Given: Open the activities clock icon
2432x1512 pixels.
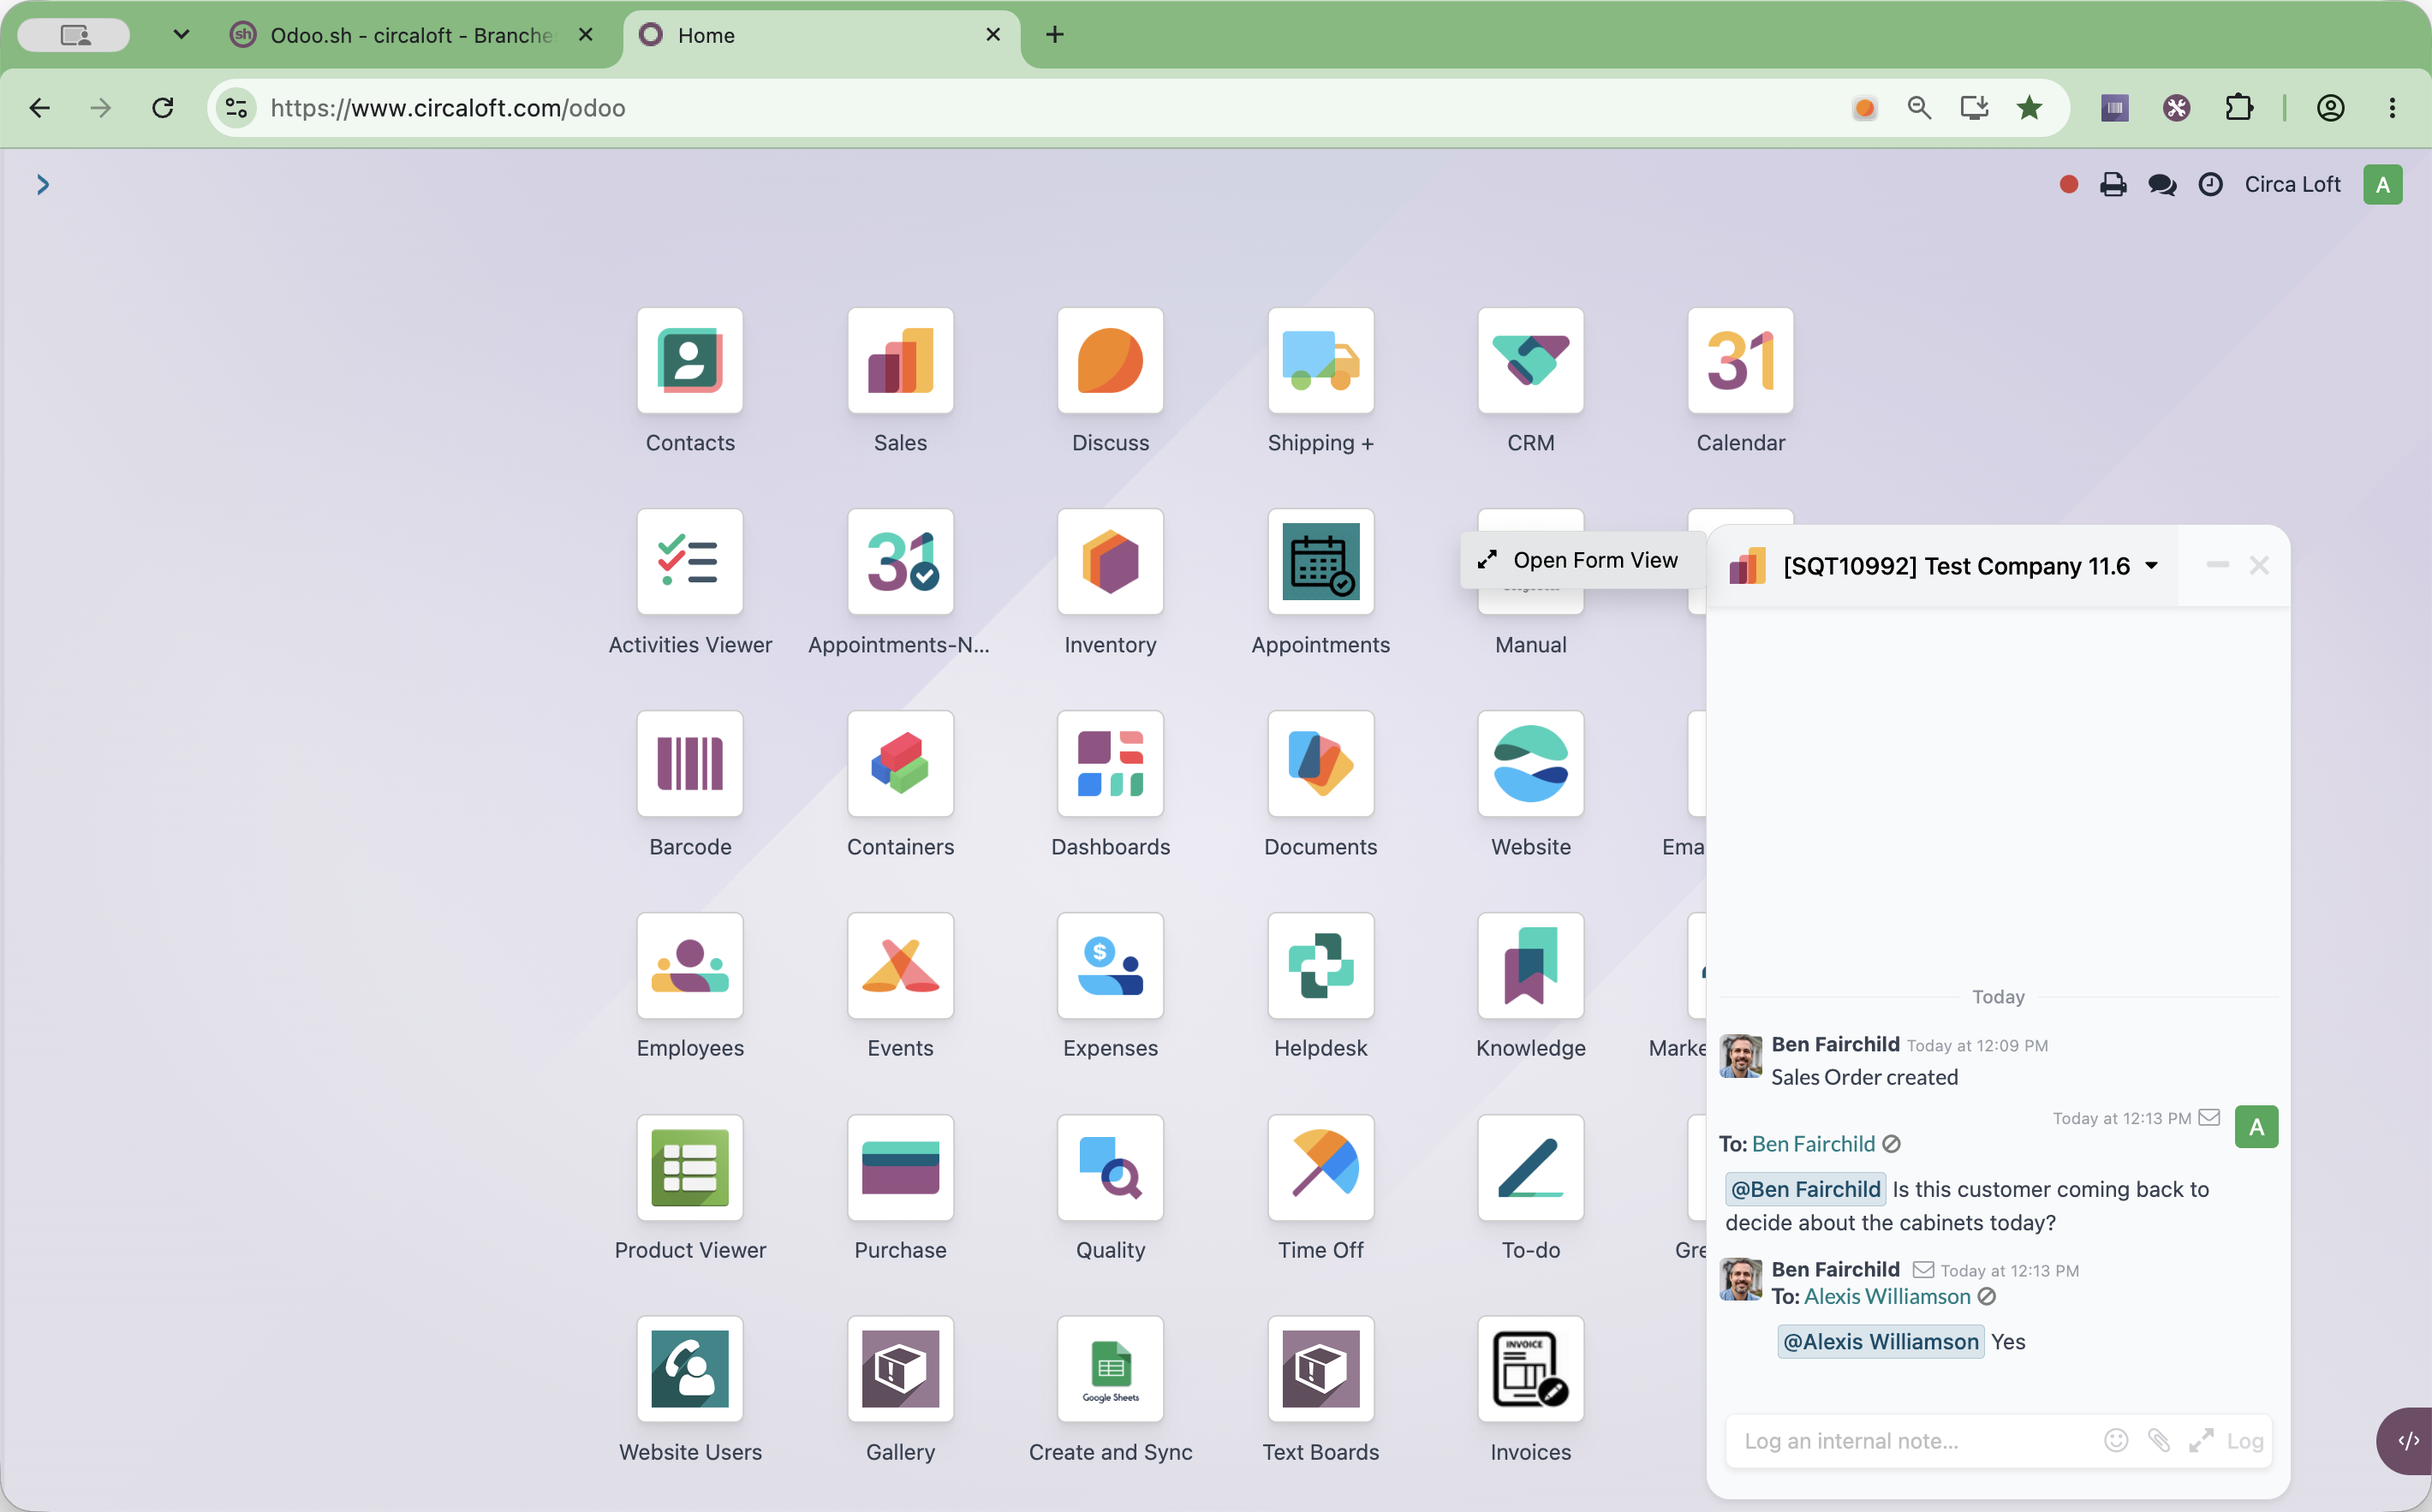Looking at the screenshot, I should coord(2210,184).
